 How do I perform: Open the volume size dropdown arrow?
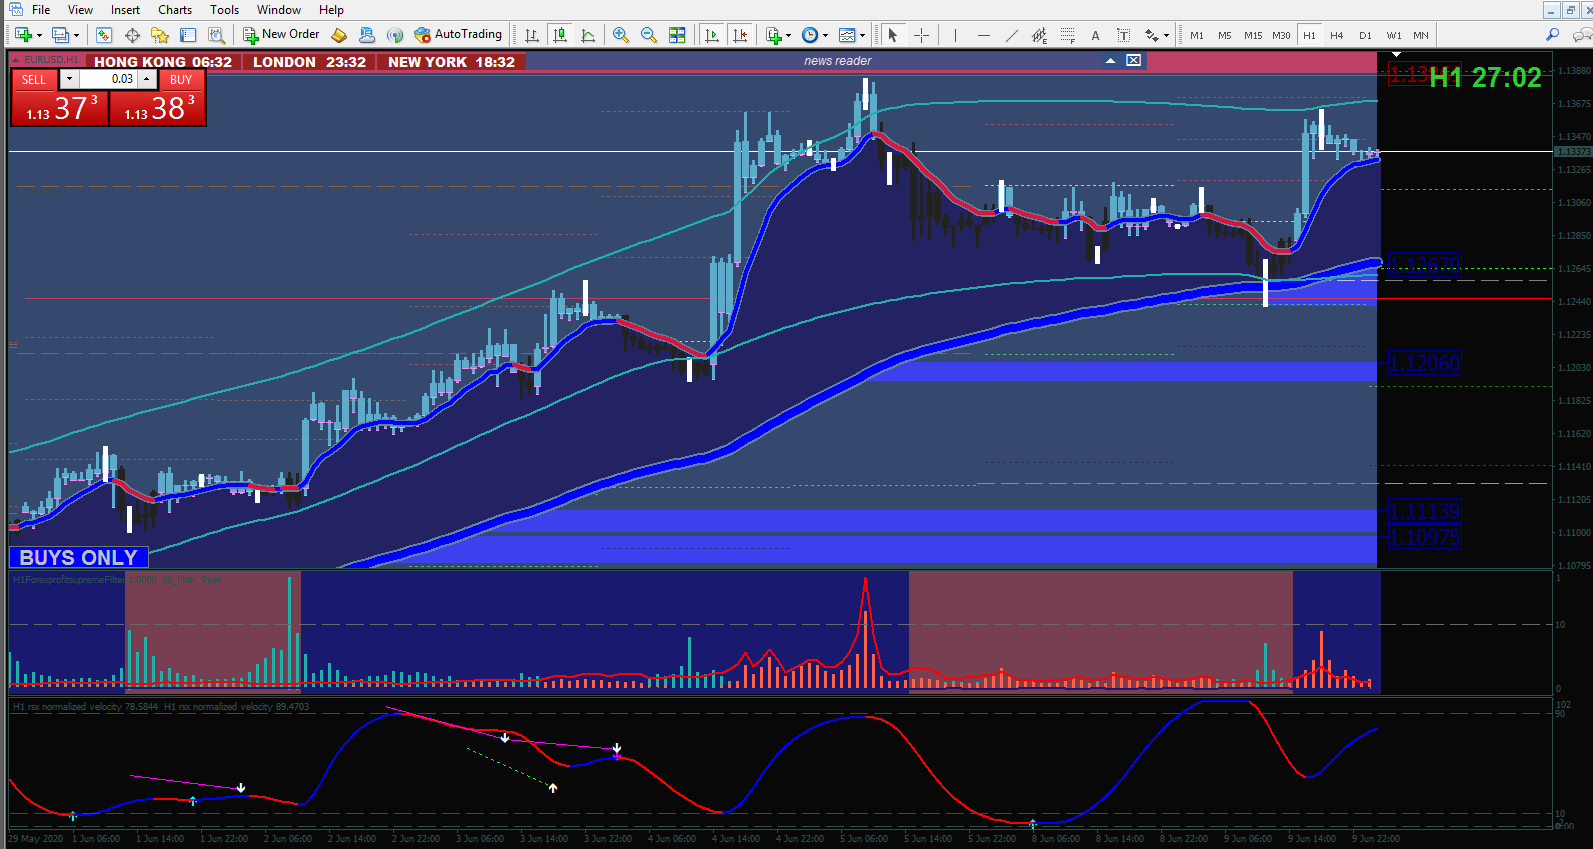(69, 79)
